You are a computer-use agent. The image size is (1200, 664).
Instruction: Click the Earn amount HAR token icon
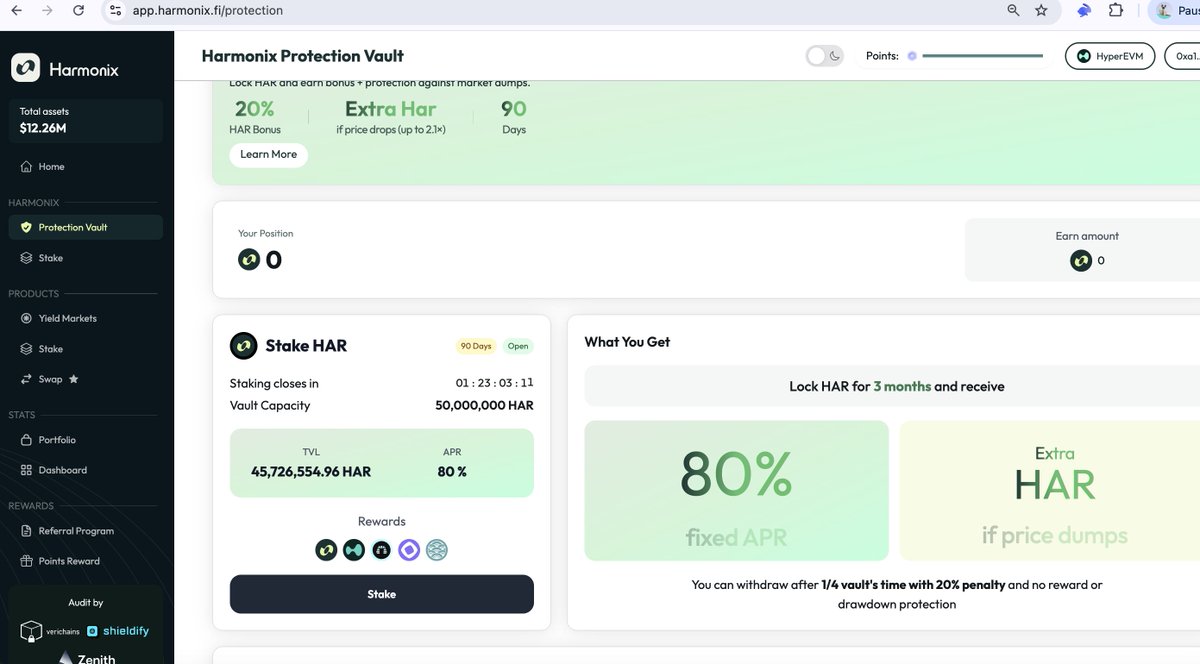pyautogui.click(x=1081, y=261)
